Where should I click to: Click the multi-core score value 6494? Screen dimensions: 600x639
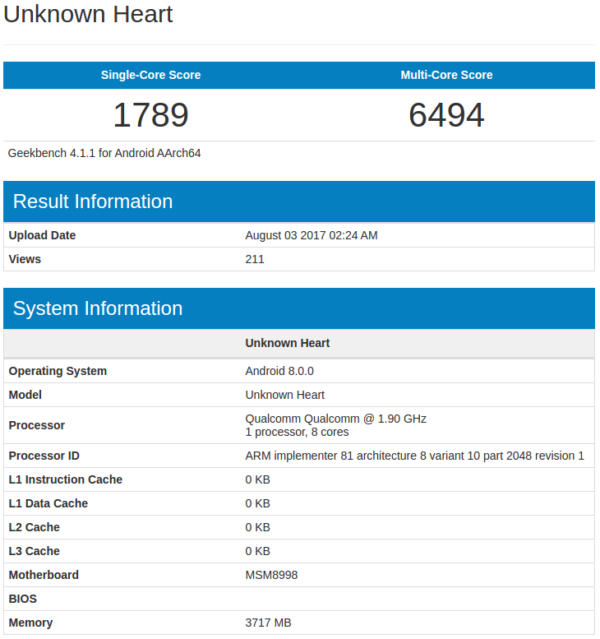point(446,115)
